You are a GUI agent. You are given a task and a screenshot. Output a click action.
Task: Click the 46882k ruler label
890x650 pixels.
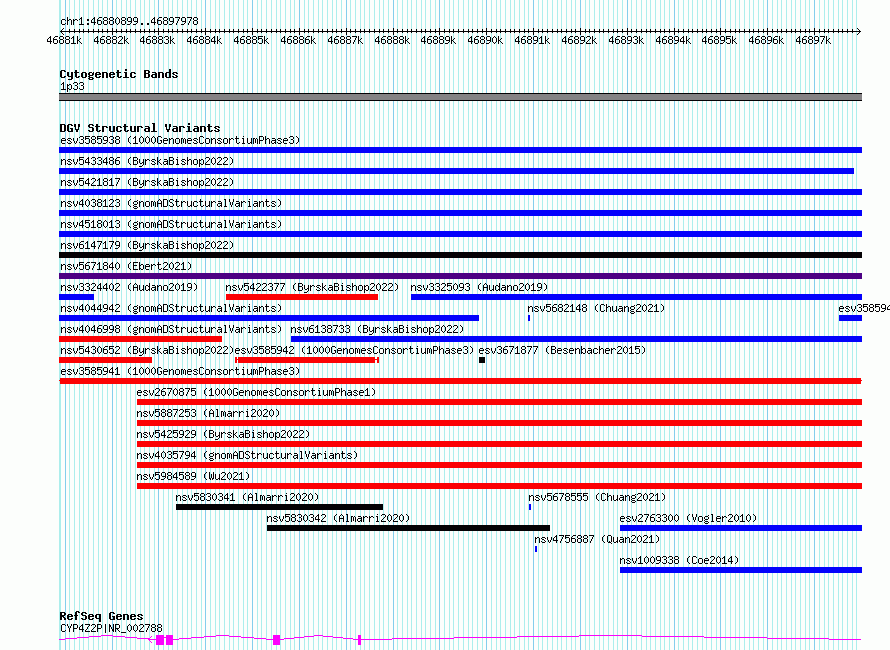(111, 40)
